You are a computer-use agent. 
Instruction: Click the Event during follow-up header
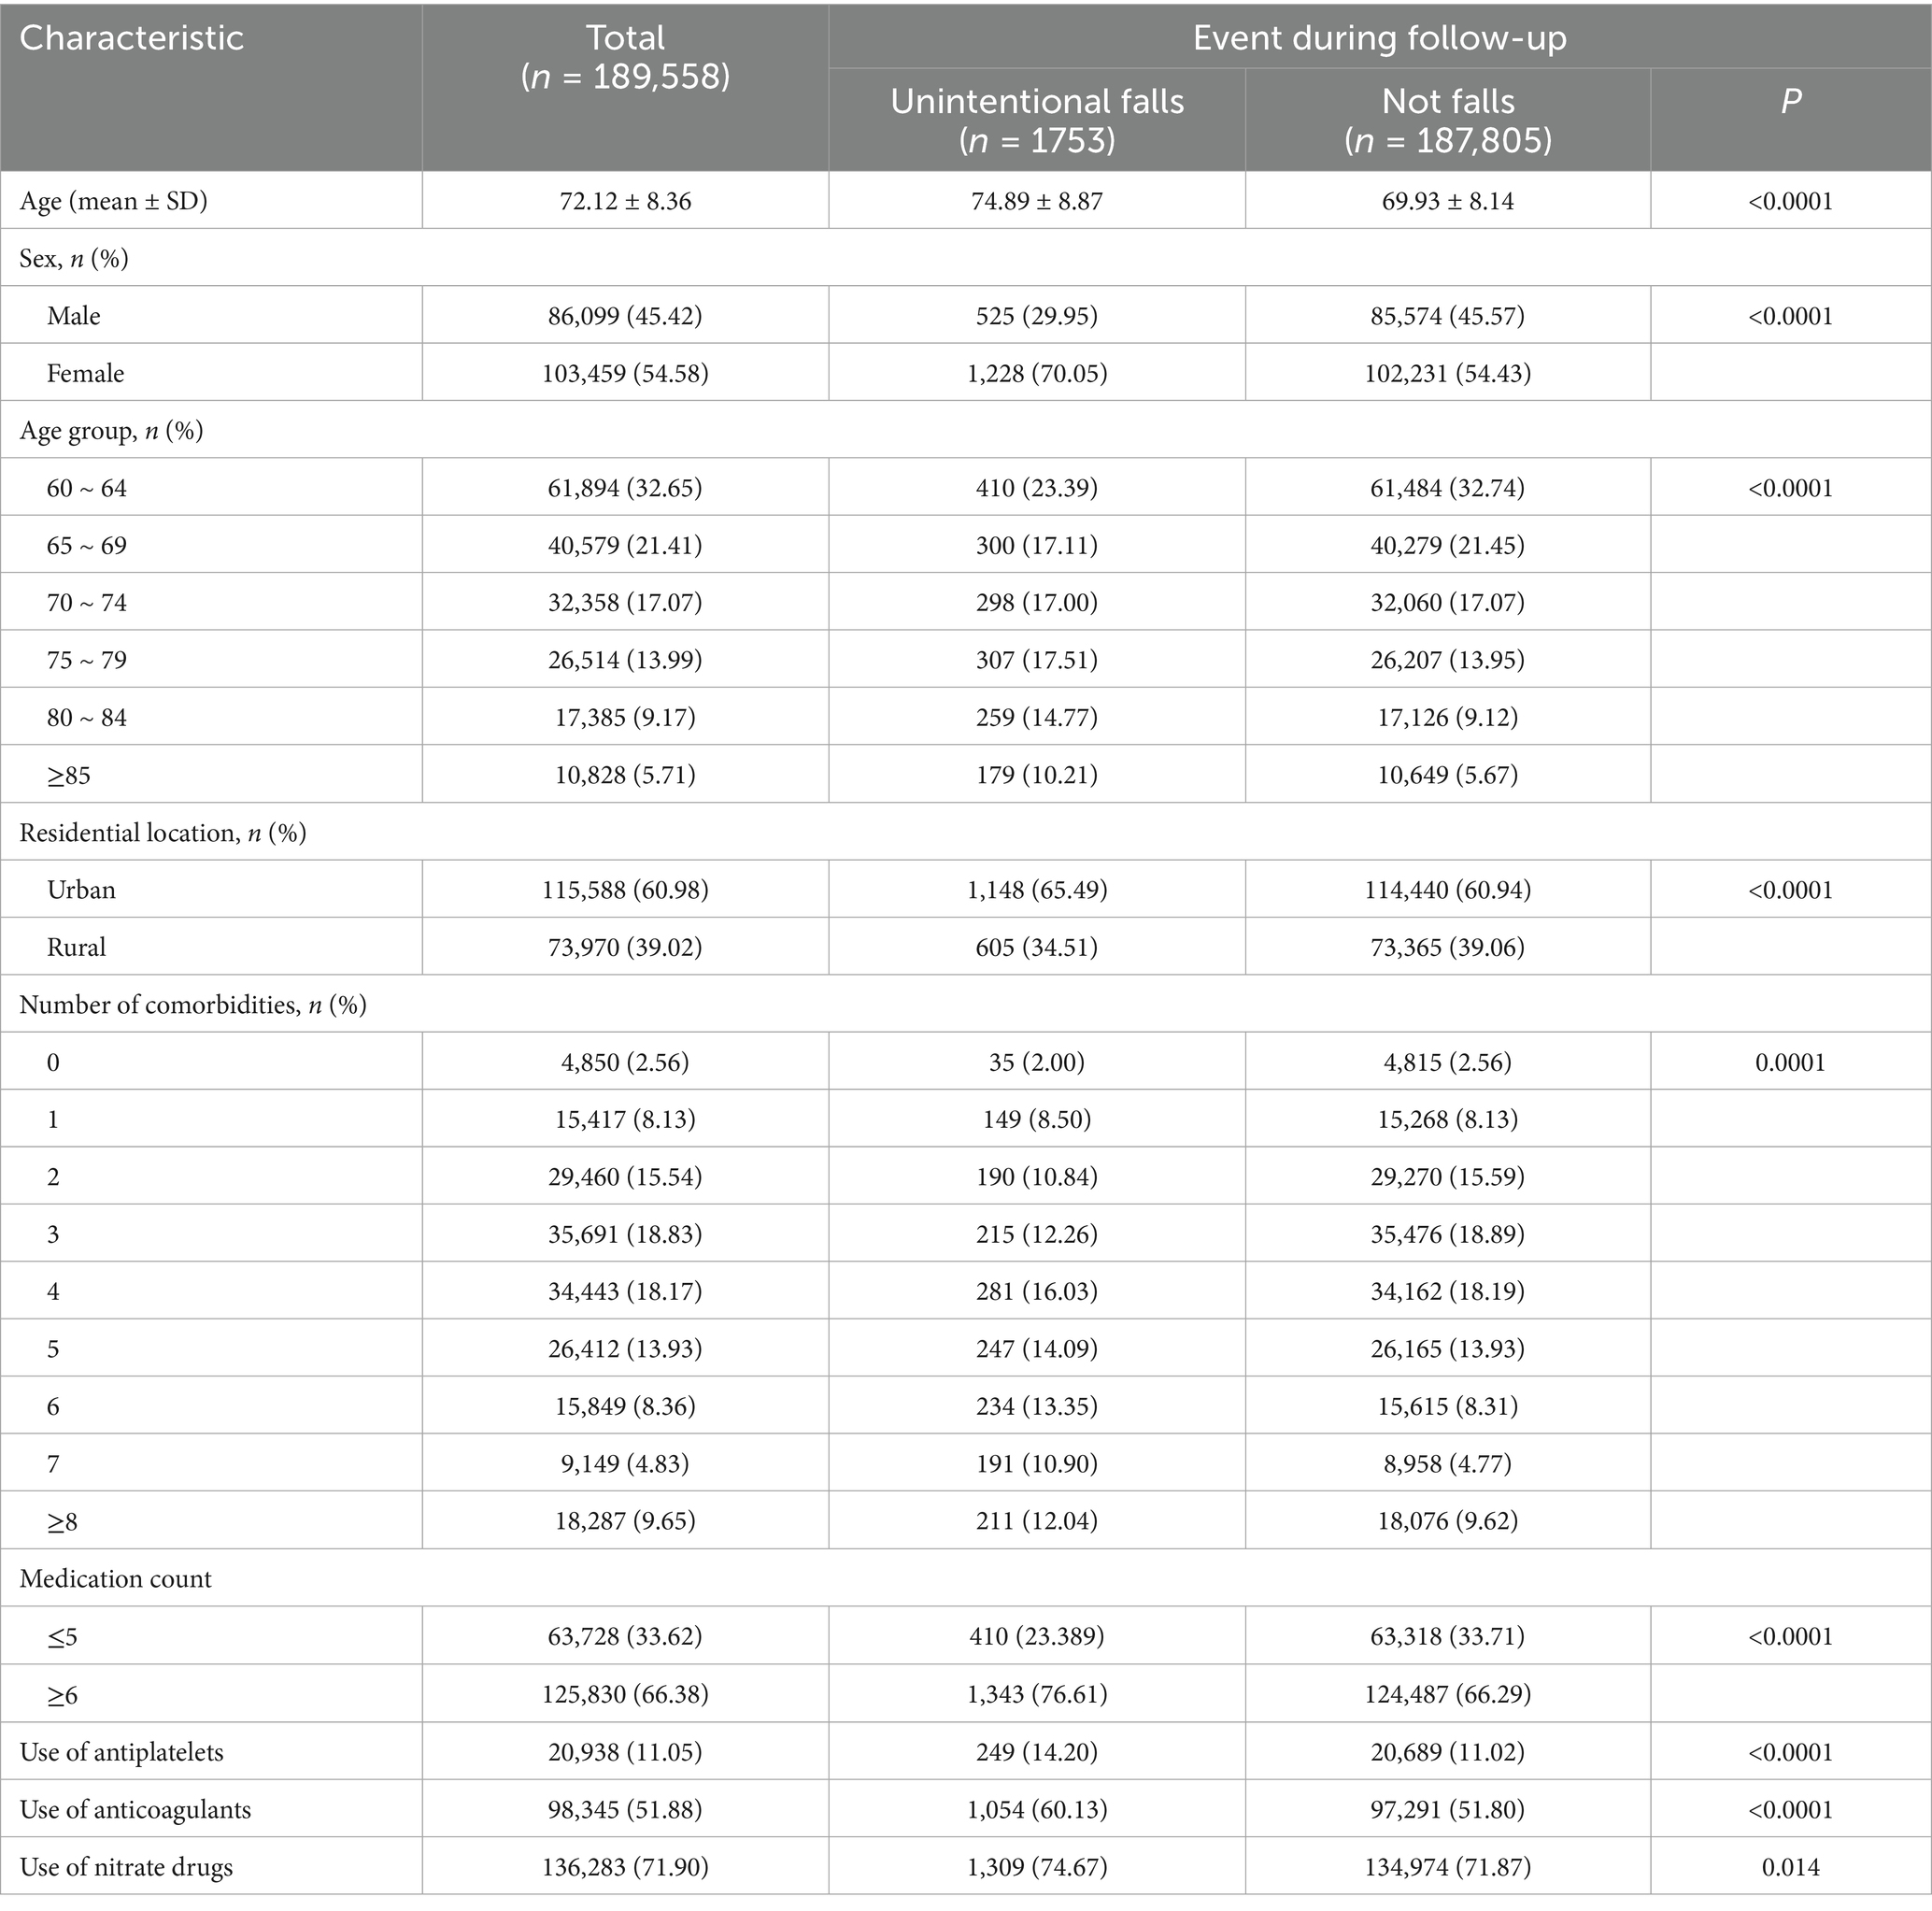click(1379, 38)
